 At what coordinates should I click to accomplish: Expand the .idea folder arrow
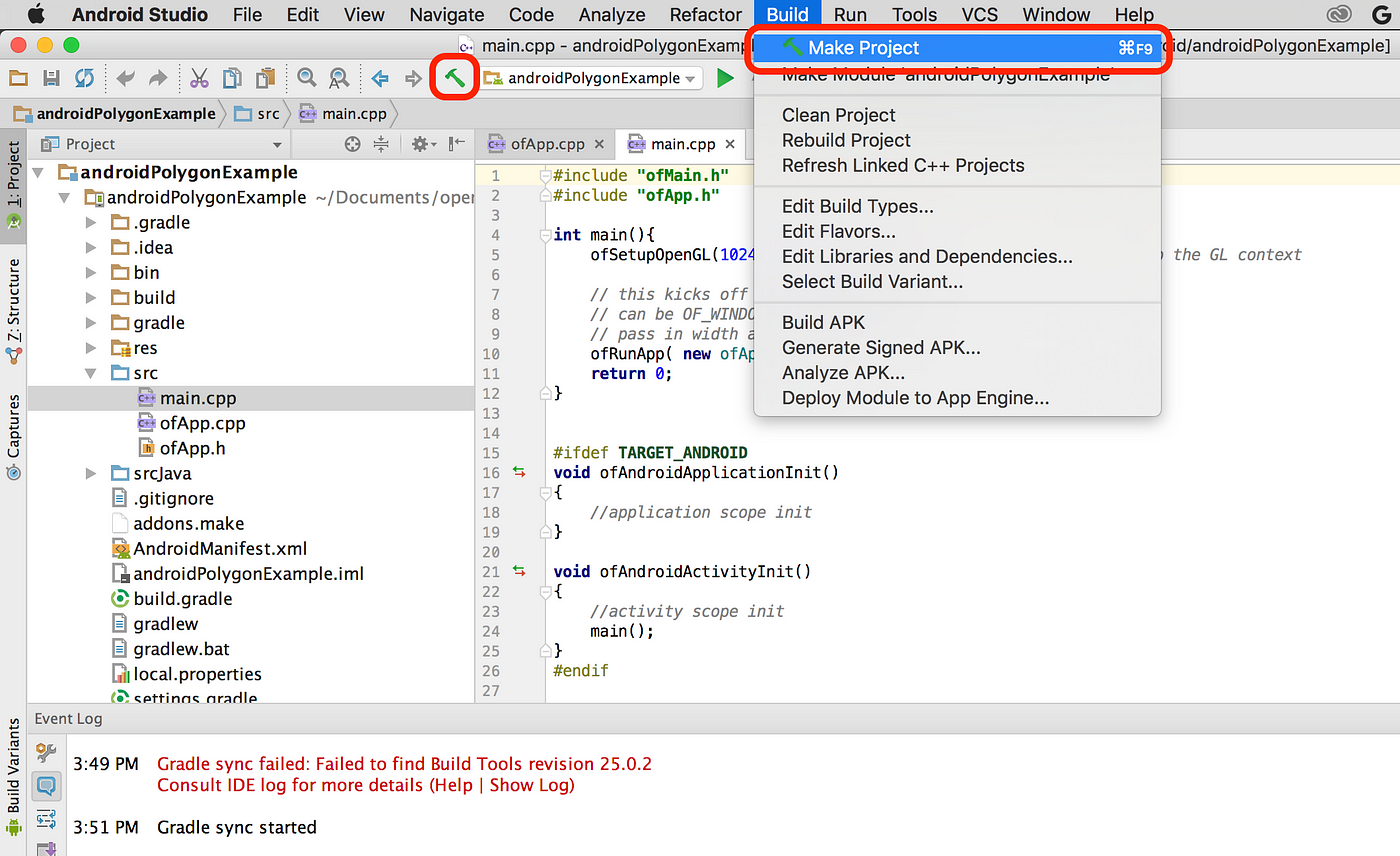(91, 247)
